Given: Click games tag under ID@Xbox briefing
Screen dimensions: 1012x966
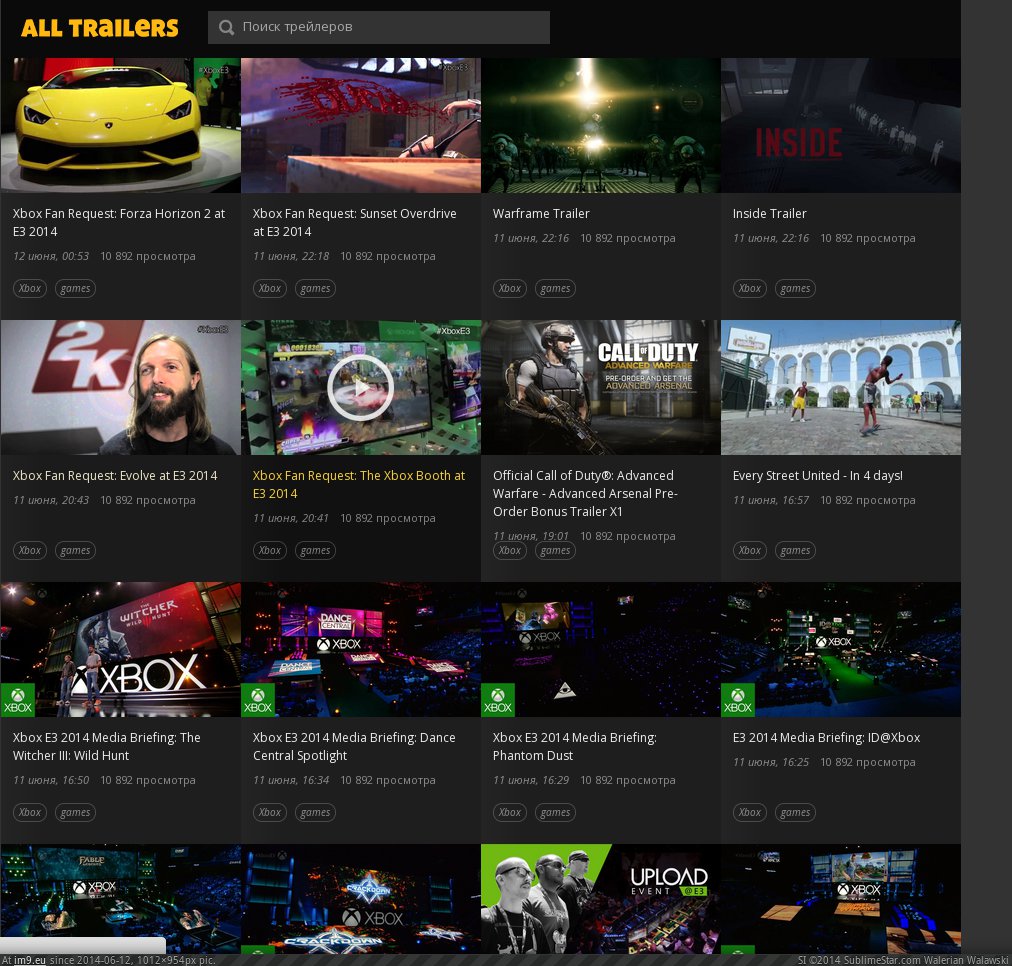Looking at the screenshot, I should click(x=795, y=812).
